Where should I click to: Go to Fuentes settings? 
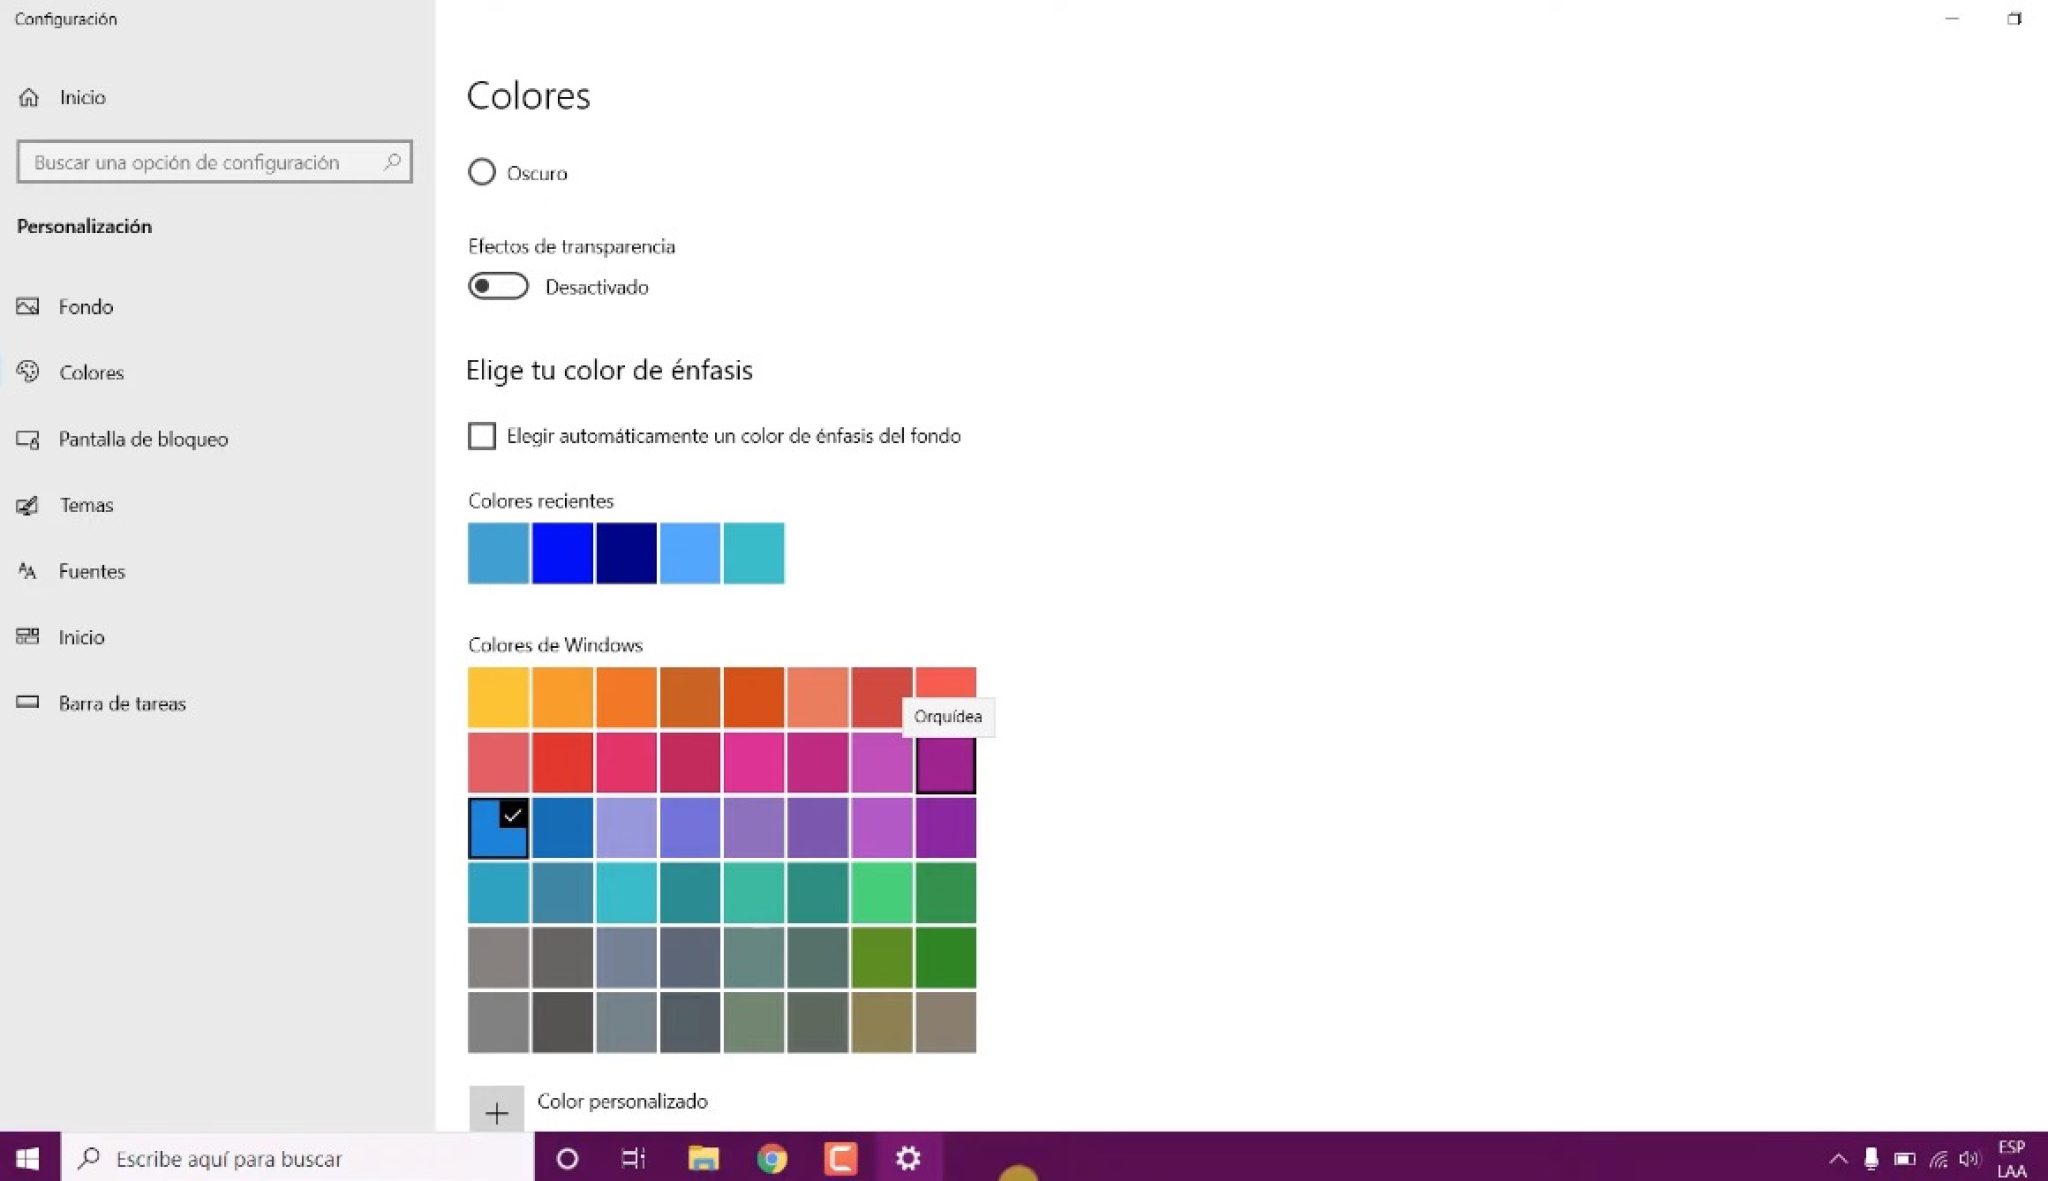[x=92, y=571]
